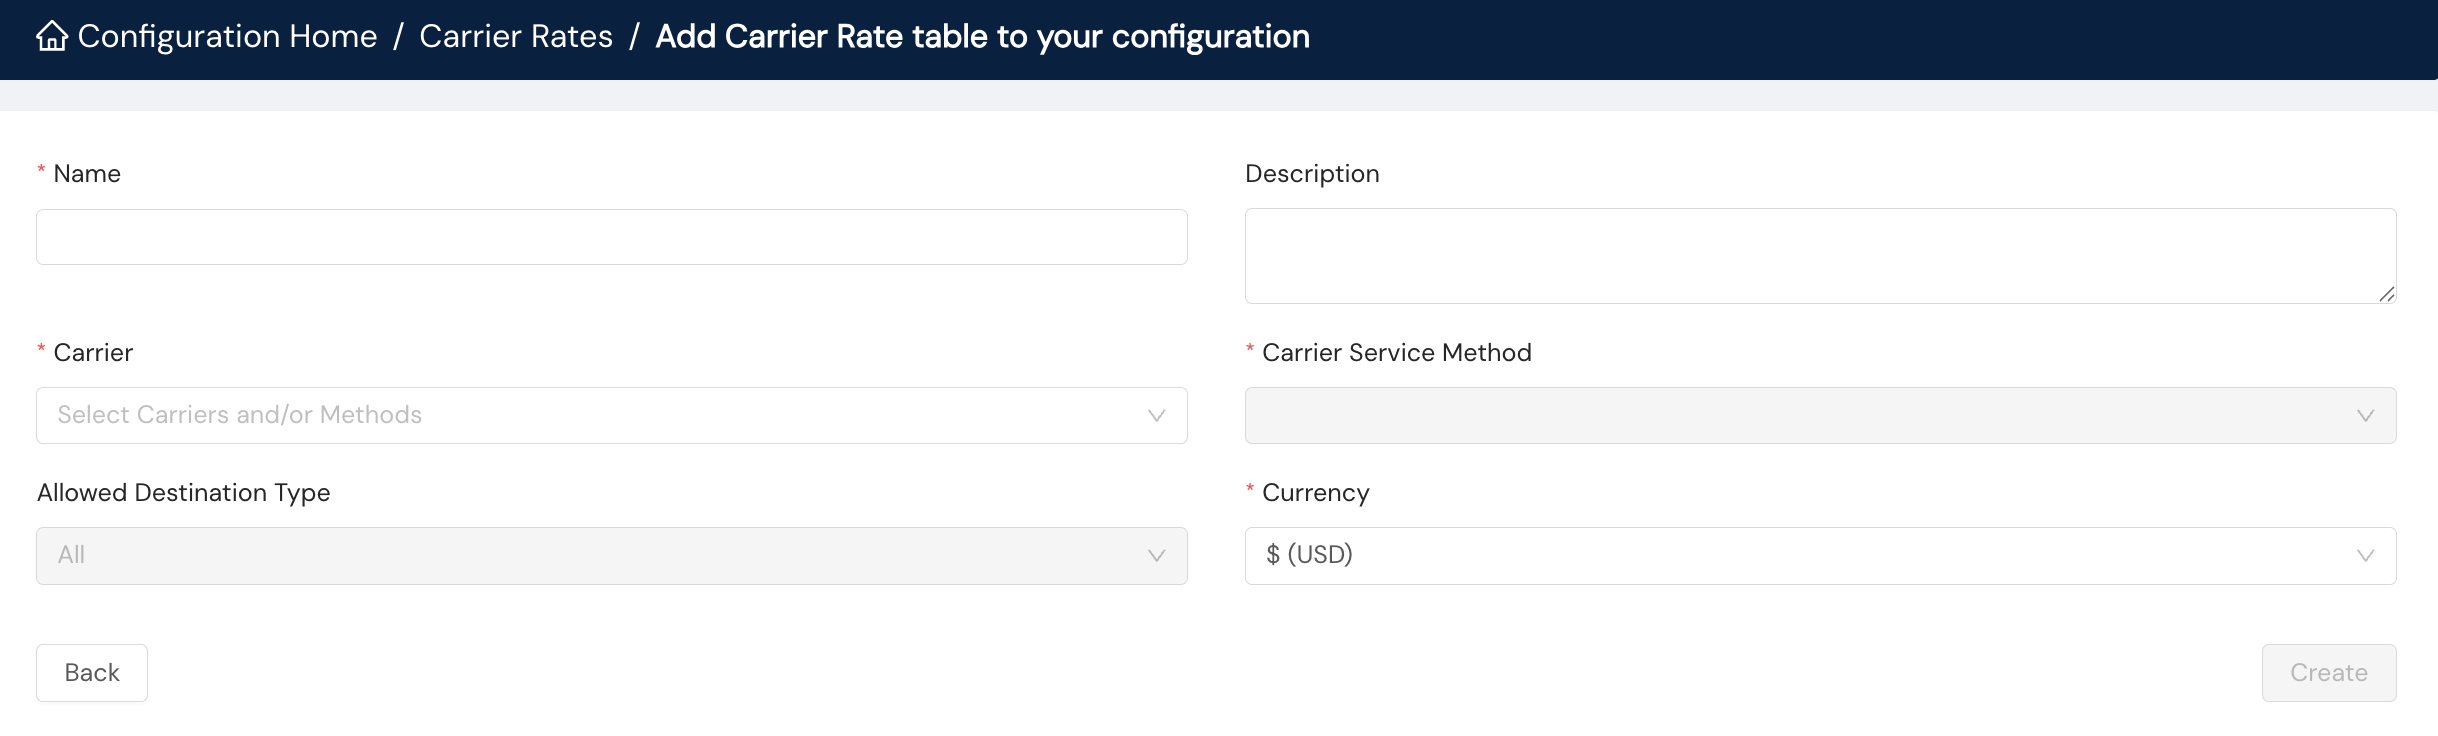Click the Carrier dropdown chevron arrow
The width and height of the screenshot is (2438, 736).
pos(1156,416)
